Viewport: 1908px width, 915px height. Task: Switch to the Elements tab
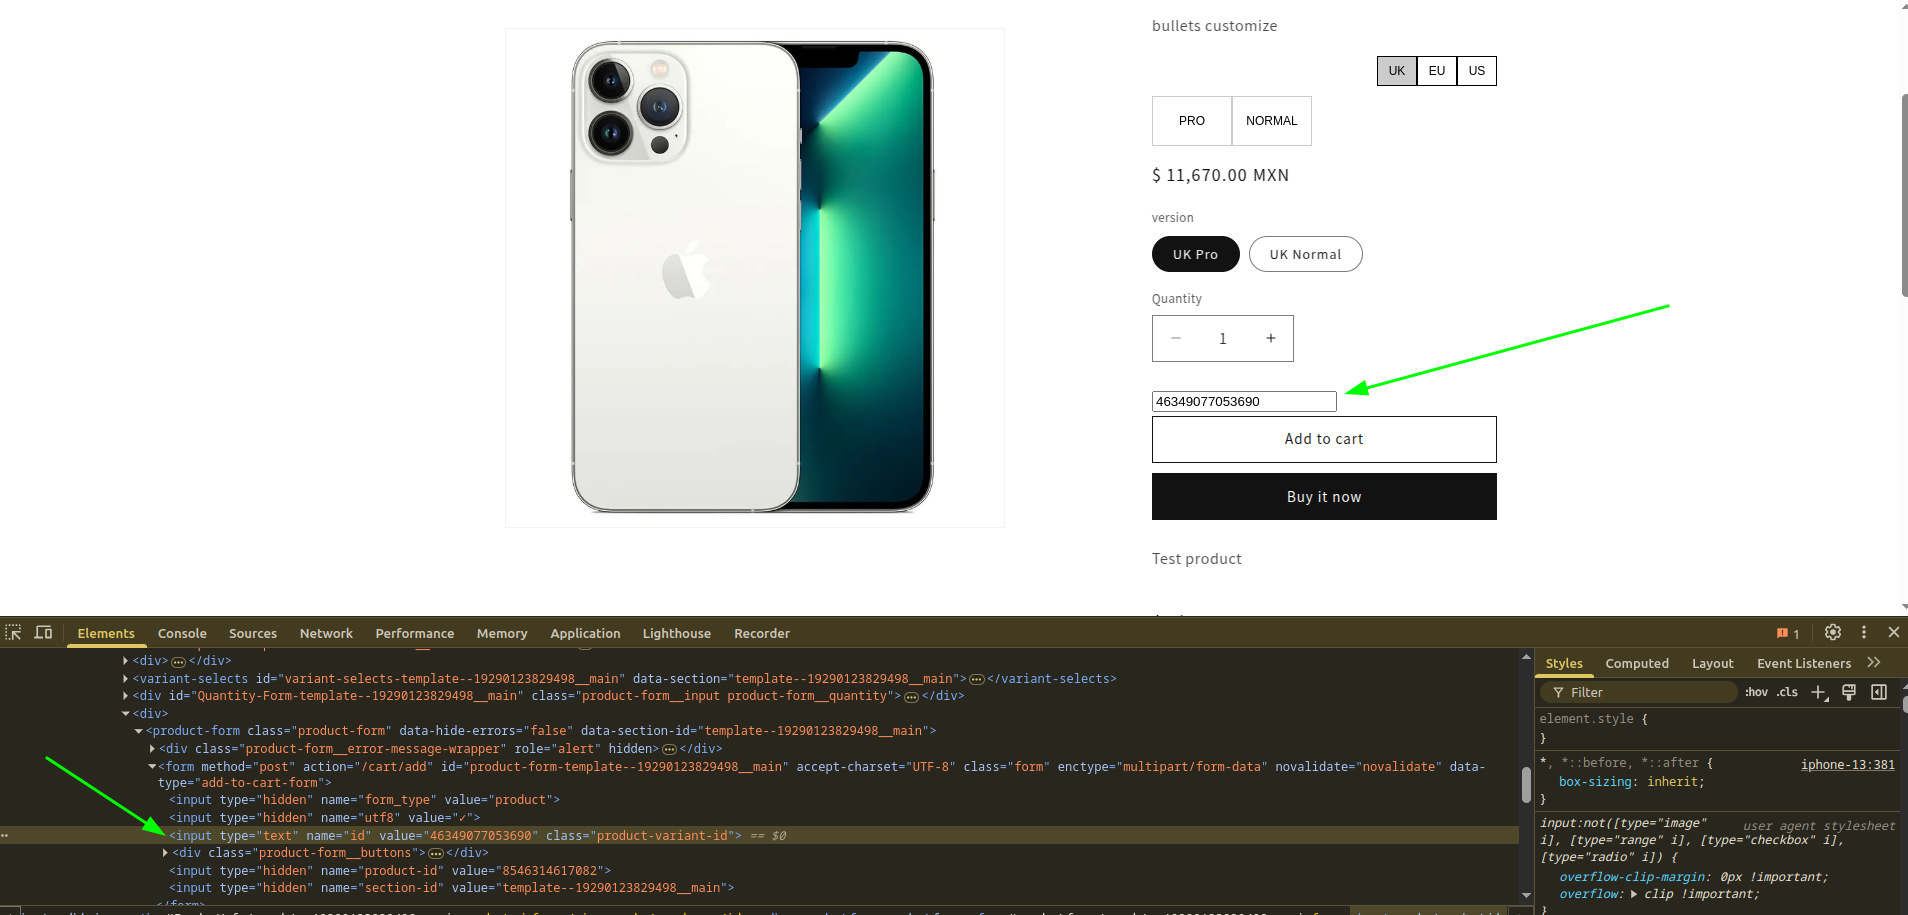pos(106,633)
